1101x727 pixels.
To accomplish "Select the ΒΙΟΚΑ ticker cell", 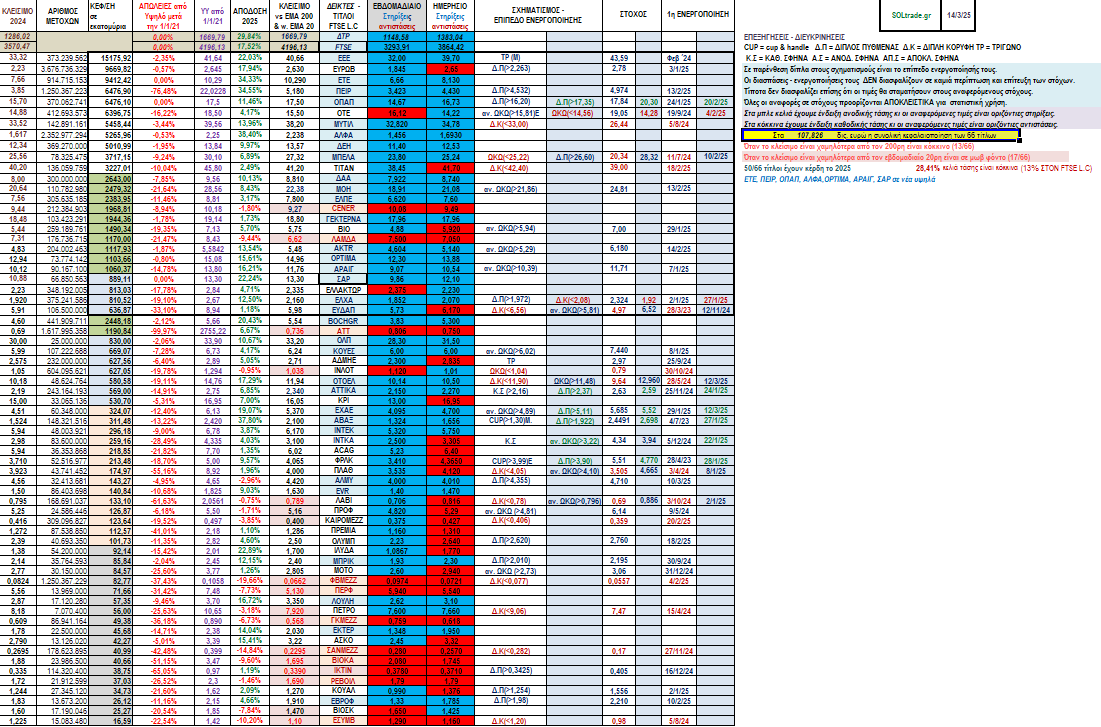I will click(x=344, y=661).
